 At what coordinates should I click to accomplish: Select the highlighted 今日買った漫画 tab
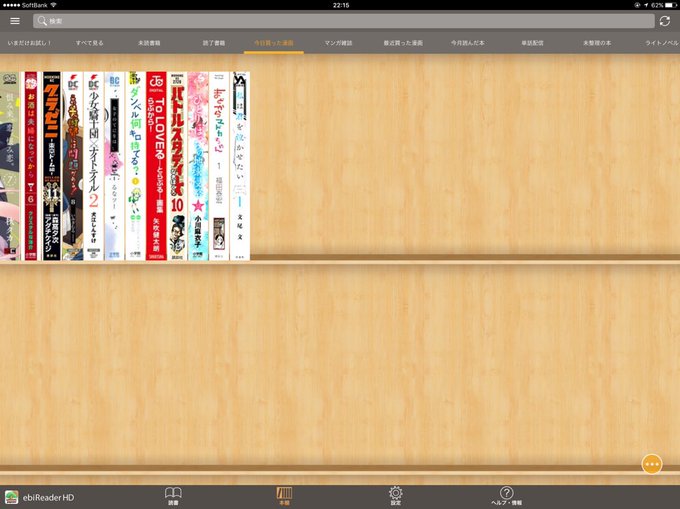coord(274,43)
